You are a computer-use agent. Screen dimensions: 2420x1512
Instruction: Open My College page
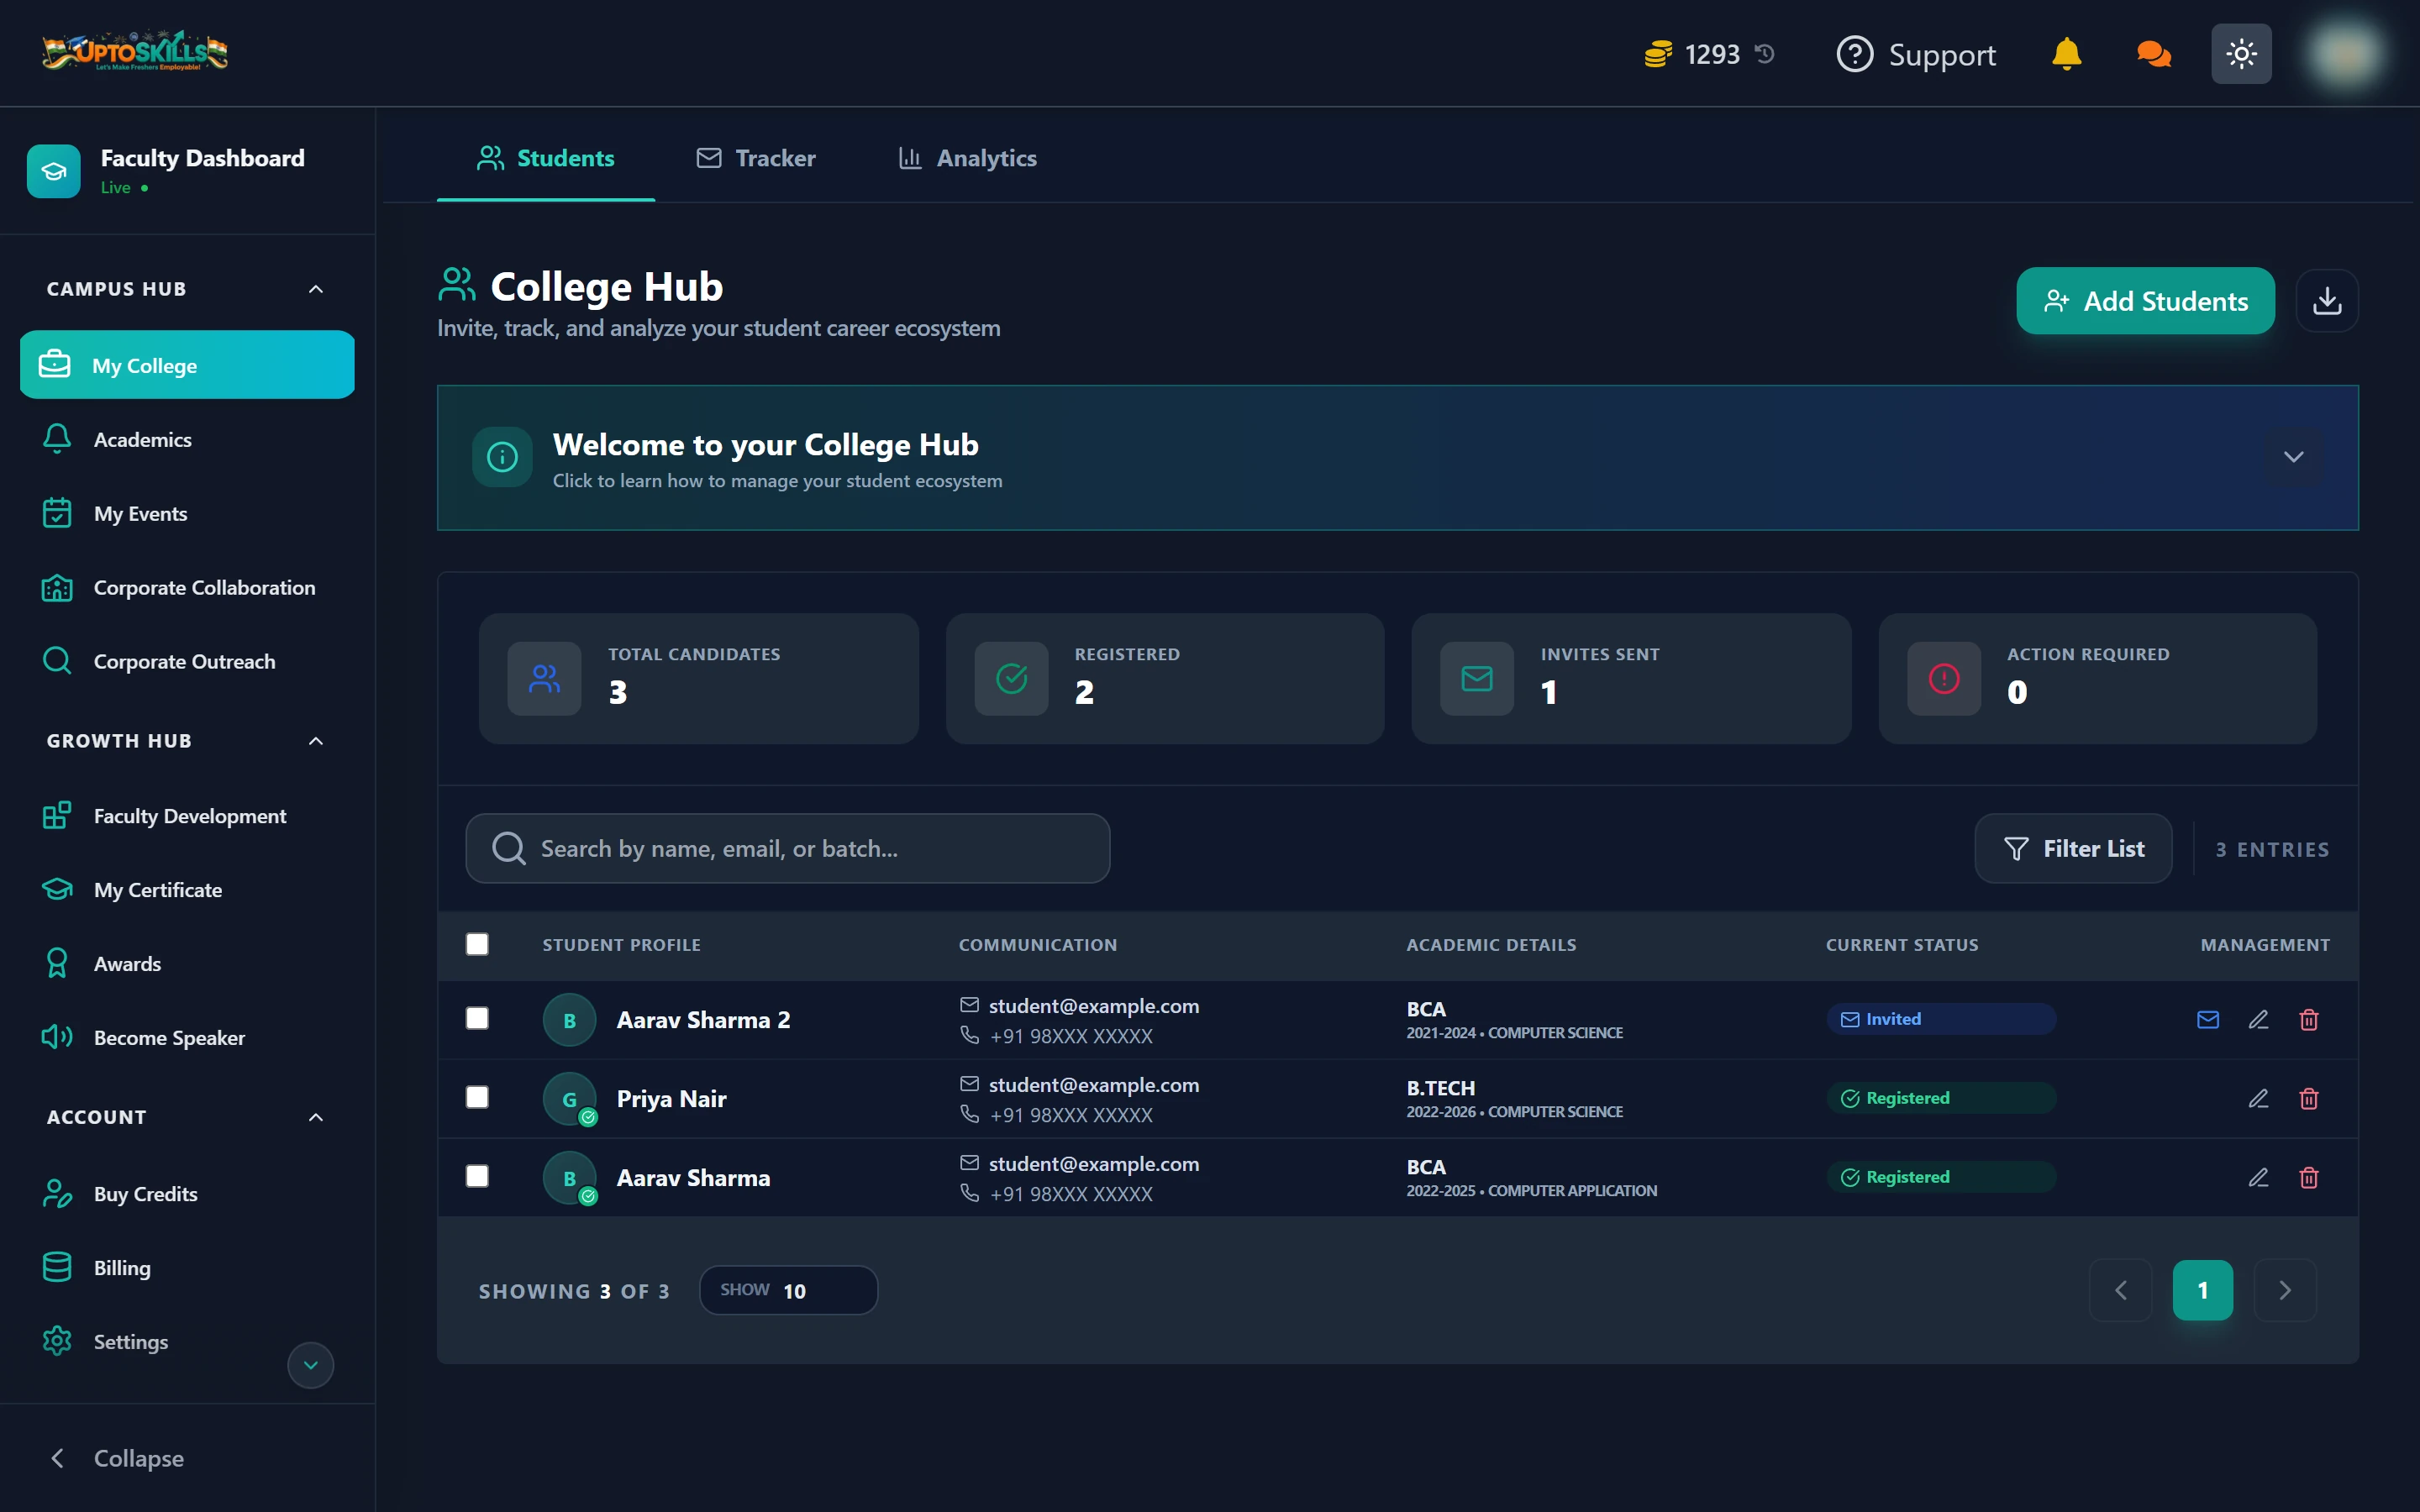point(187,365)
